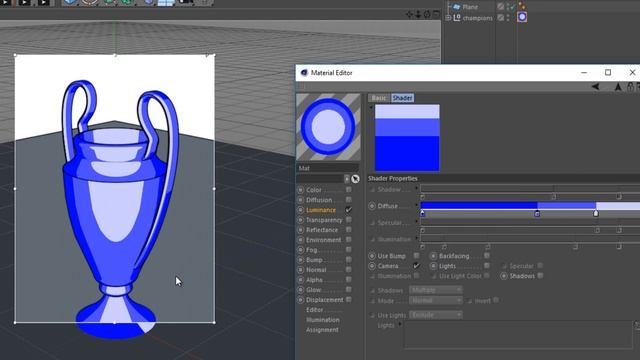Click the back arrow in Material Editor
The width and height of the screenshot is (640, 360).
[596, 87]
